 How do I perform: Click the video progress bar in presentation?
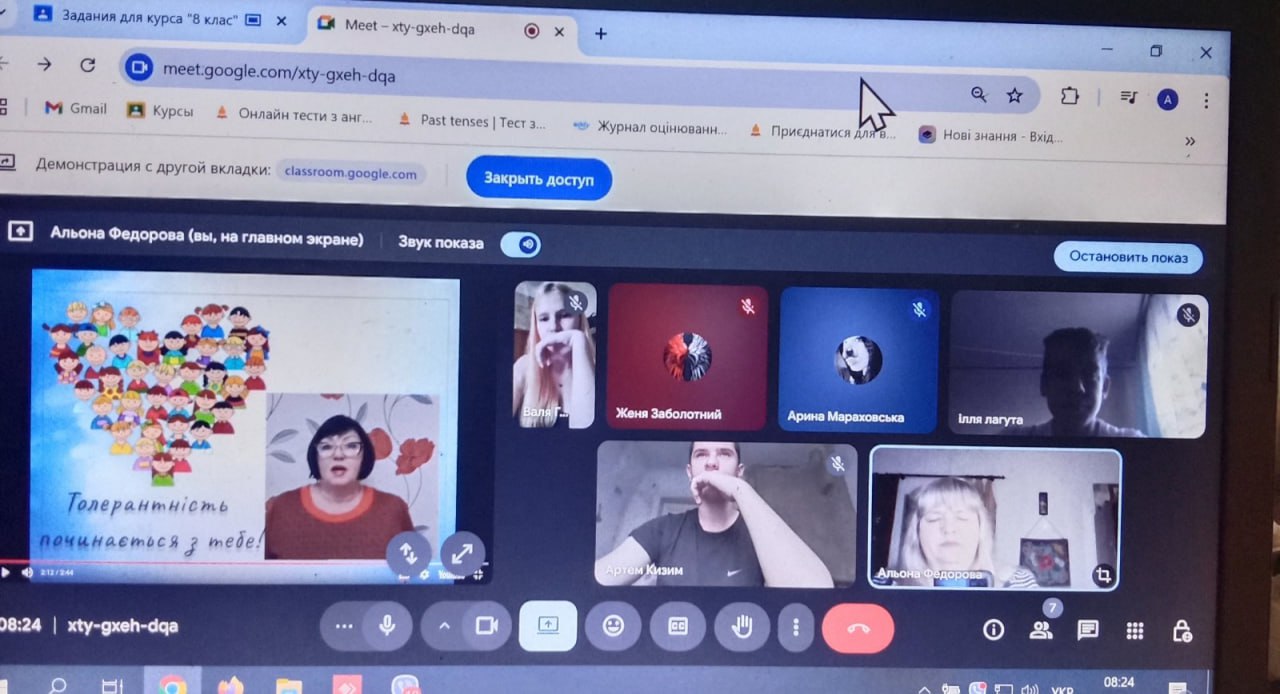pos(200,562)
